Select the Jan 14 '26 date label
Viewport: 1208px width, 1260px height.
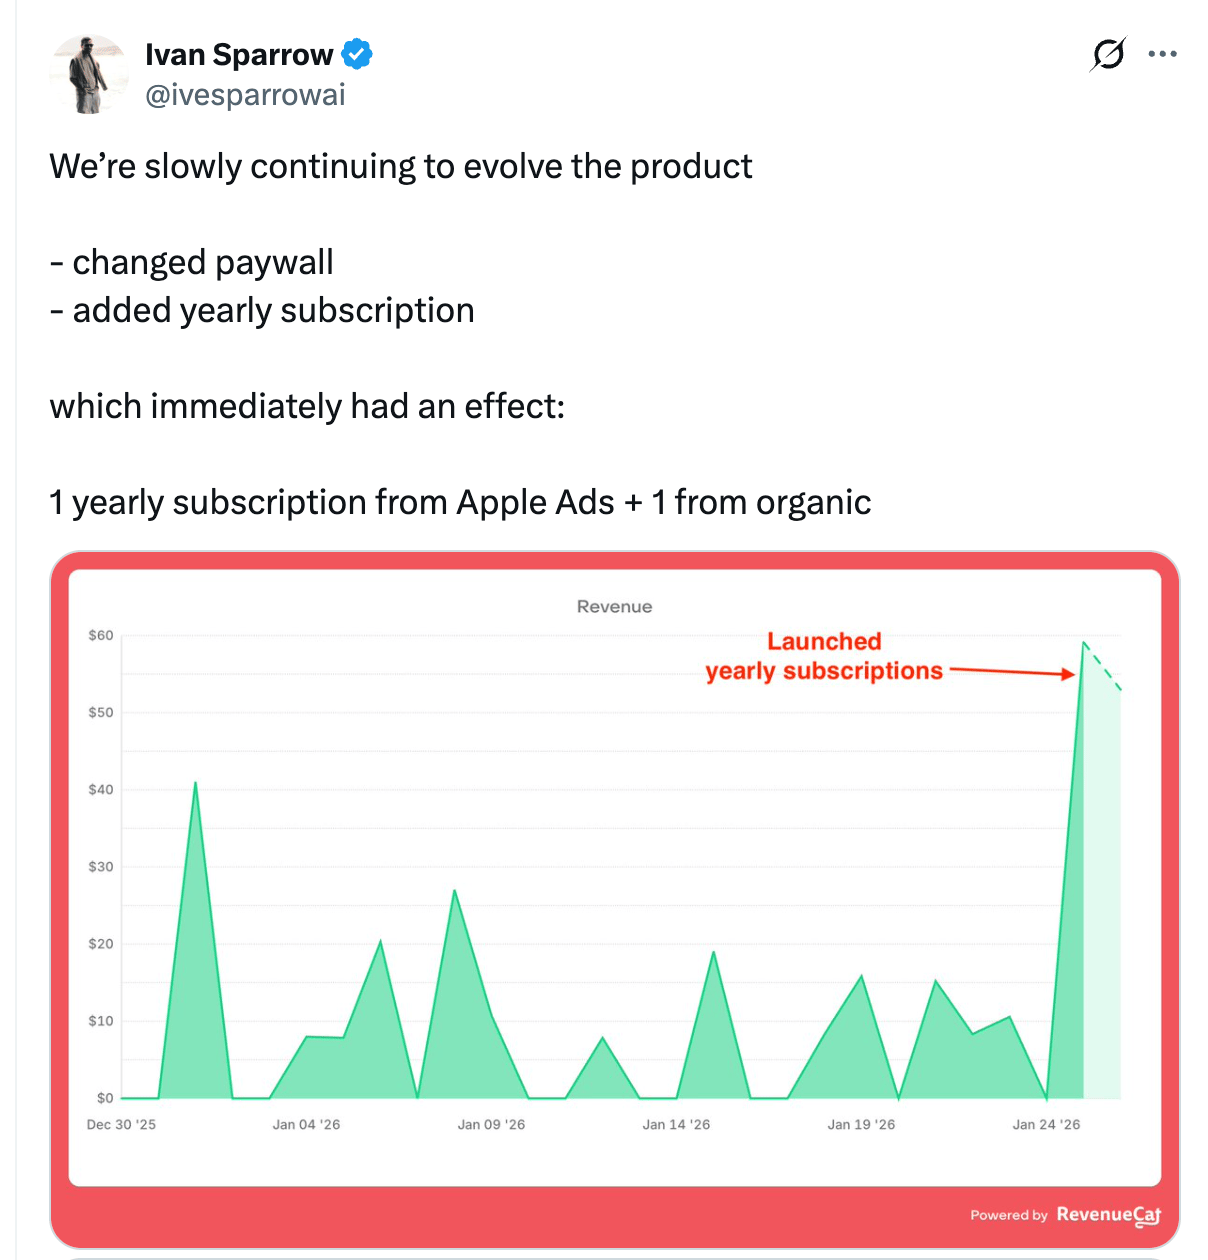tap(676, 1124)
